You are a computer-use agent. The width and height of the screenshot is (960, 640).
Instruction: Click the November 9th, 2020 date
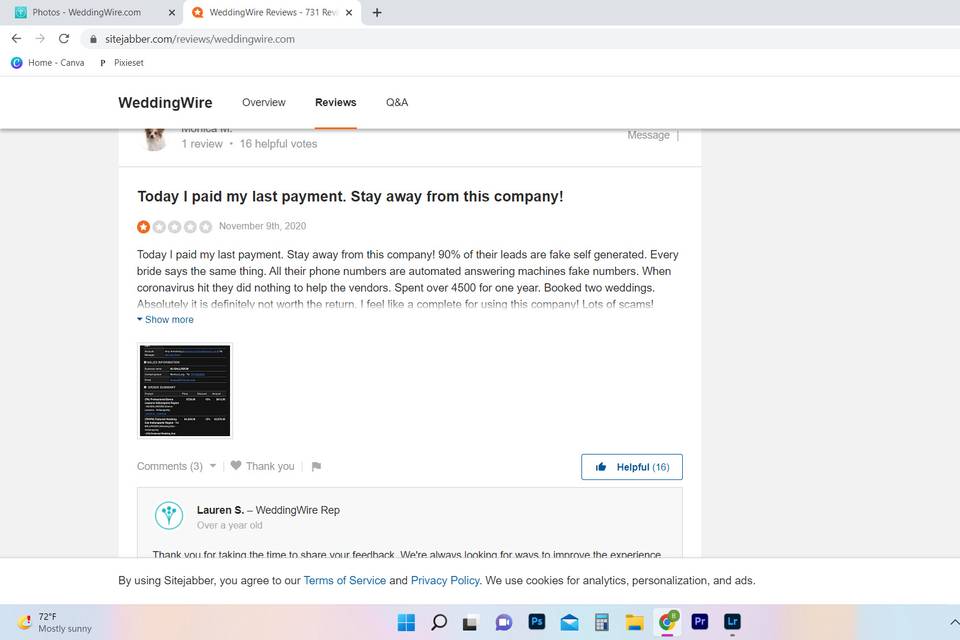click(x=263, y=226)
